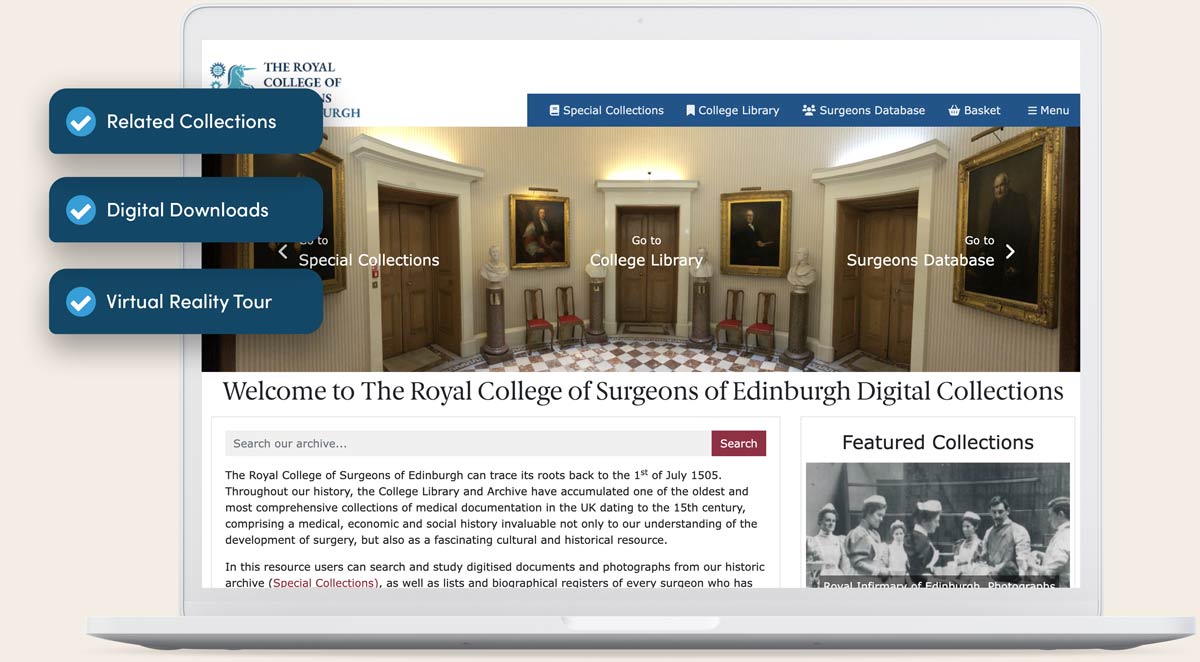1200x662 pixels.
Task: Go to College Library carousel link
Action: coord(646,252)
